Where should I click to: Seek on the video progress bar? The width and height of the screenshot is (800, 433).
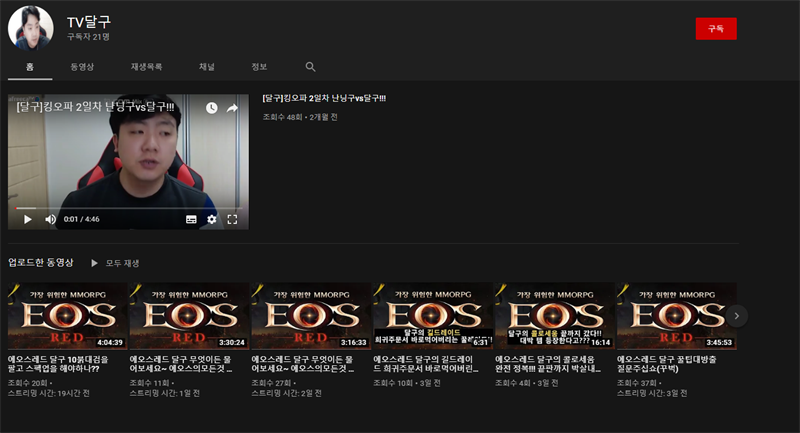coord(128,208)
